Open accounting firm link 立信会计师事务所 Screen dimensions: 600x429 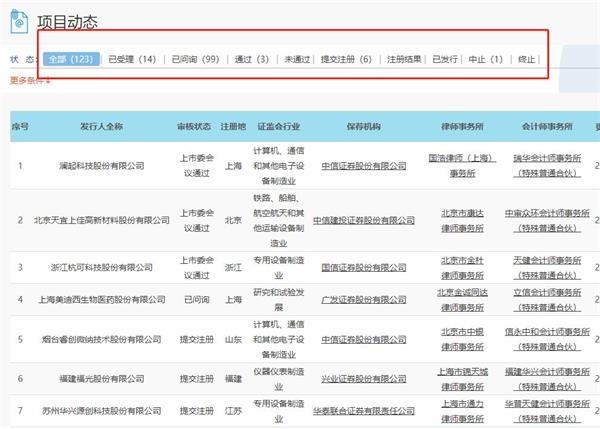tap(547, 300)
